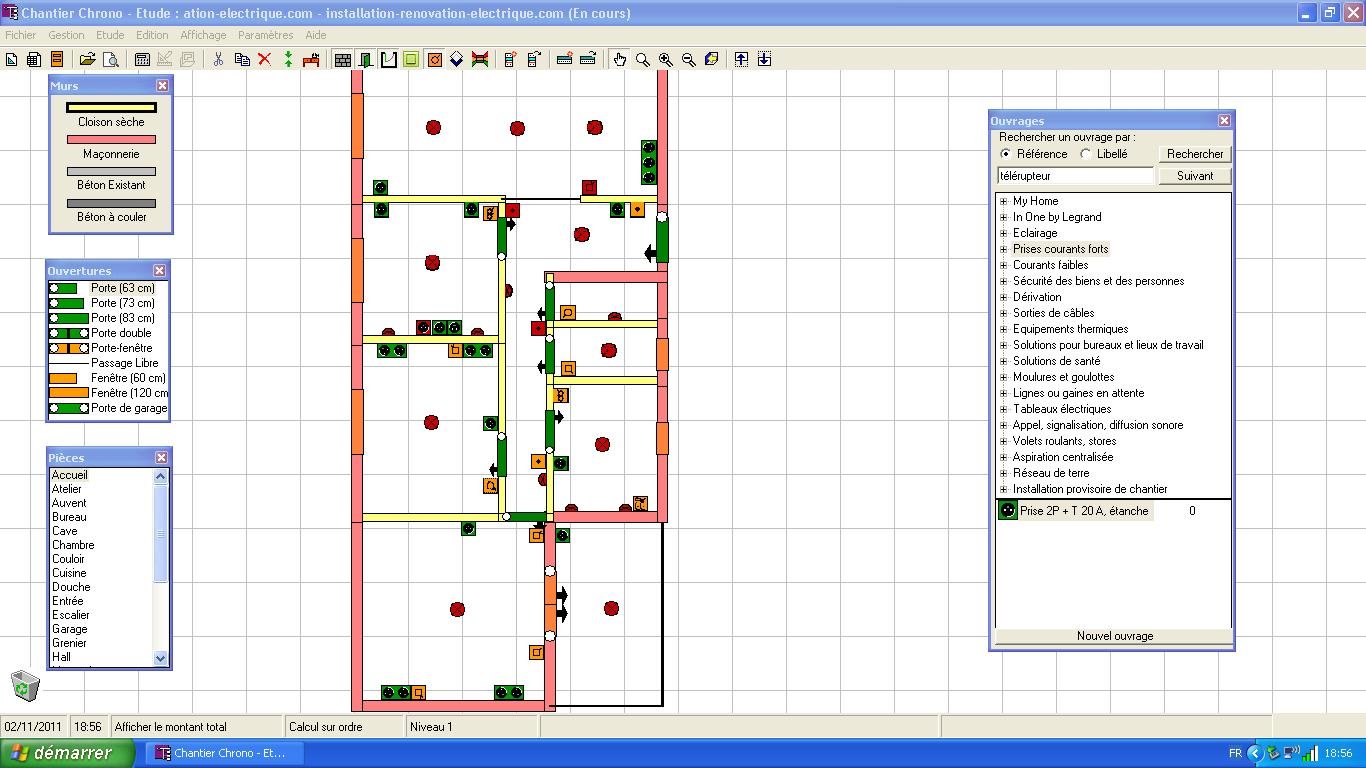Click the down arrow level icon
This screenshot has height=768, width=1366.
tap(764, 60)
